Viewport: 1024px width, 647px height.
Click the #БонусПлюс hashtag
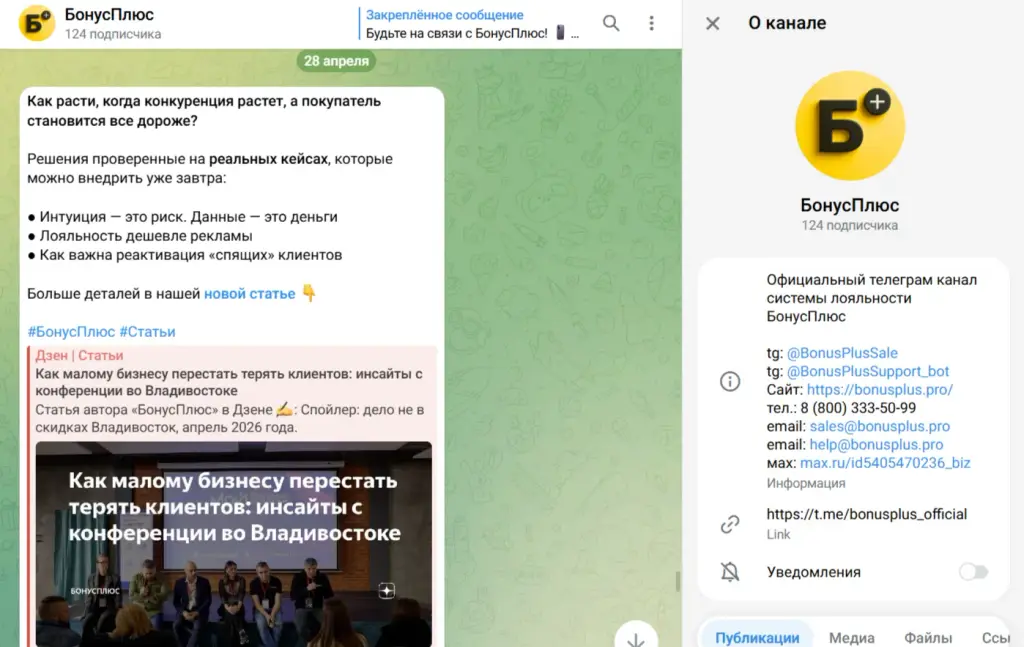pos(71,332)
